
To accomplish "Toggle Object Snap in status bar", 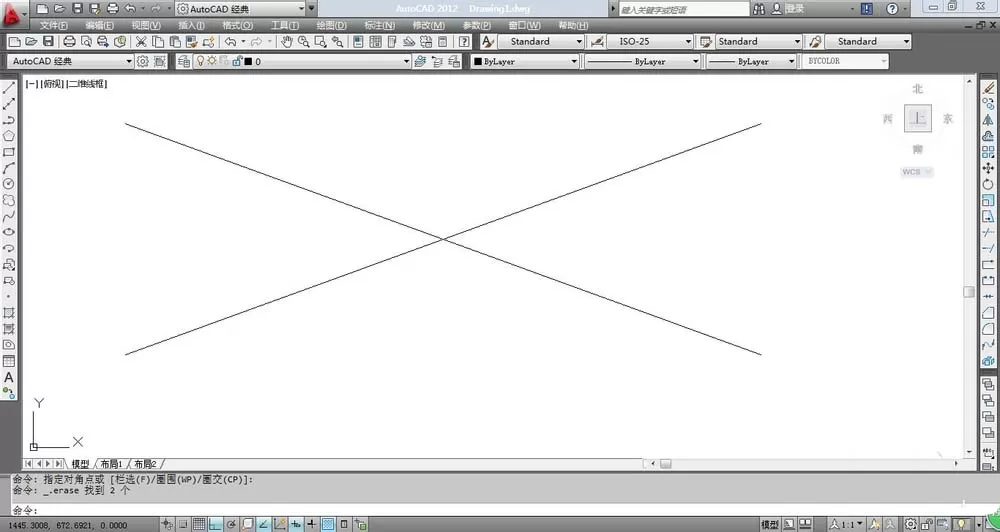I will pos(247,524).
